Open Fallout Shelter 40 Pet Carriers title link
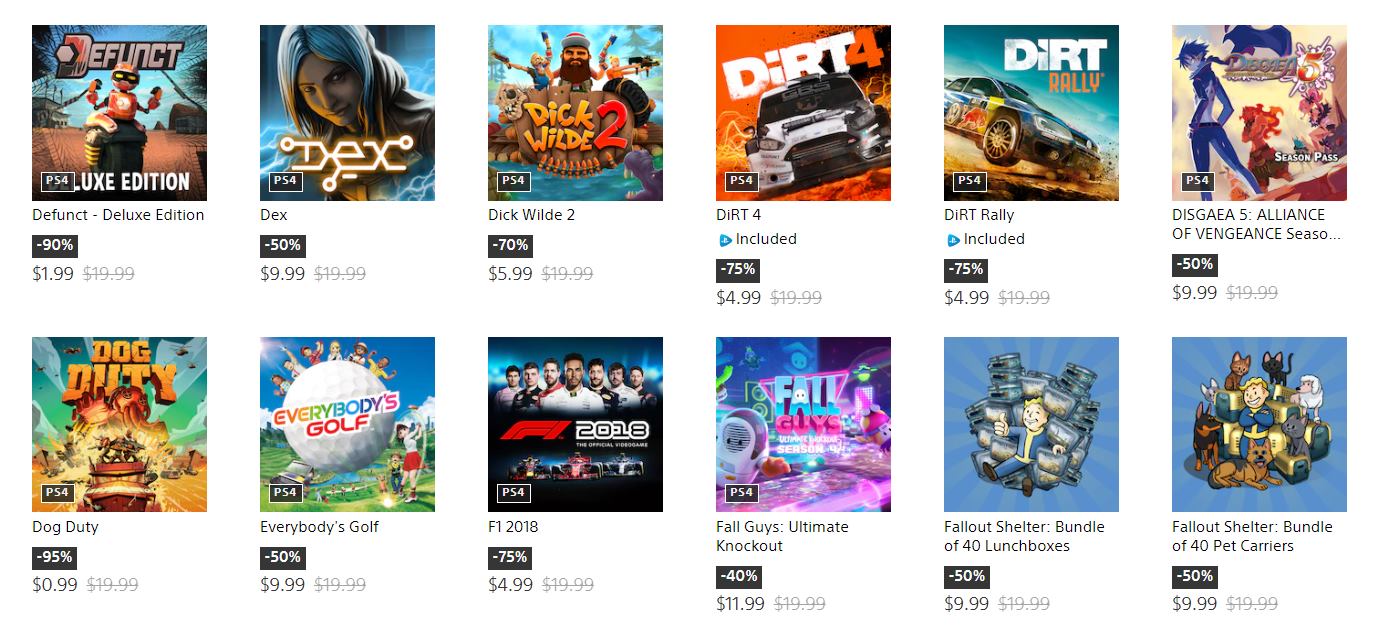 click(x=1252, y=536)
